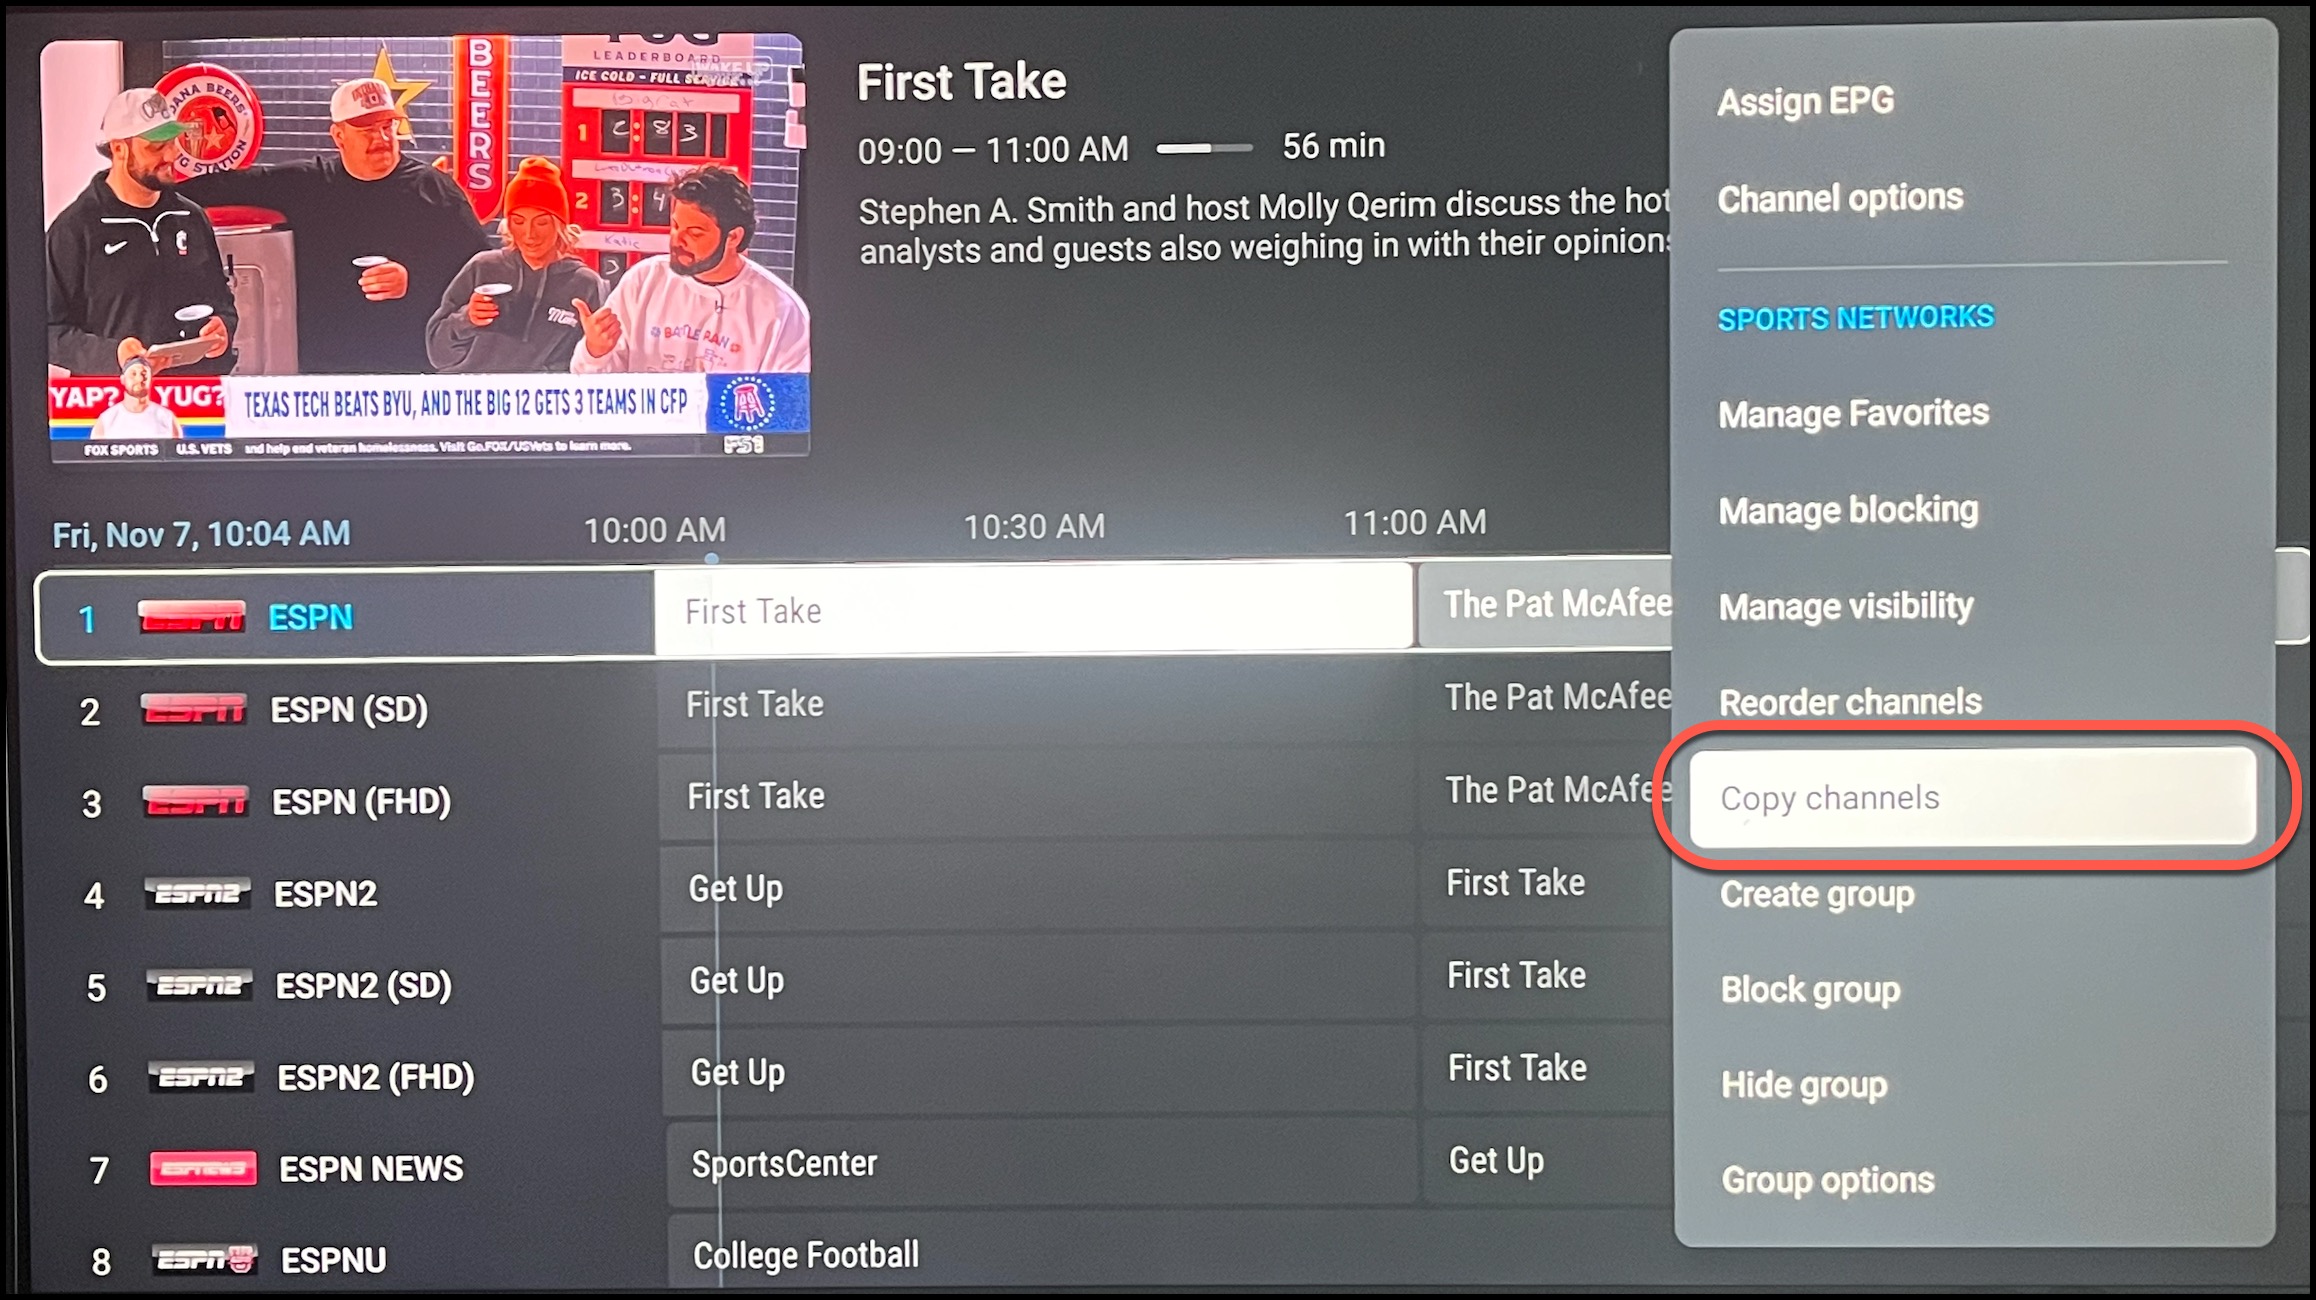Choose Manage Favorites
Image resolution: width=2316 pixels, height=1300 pixels.
click(1853, 413)
